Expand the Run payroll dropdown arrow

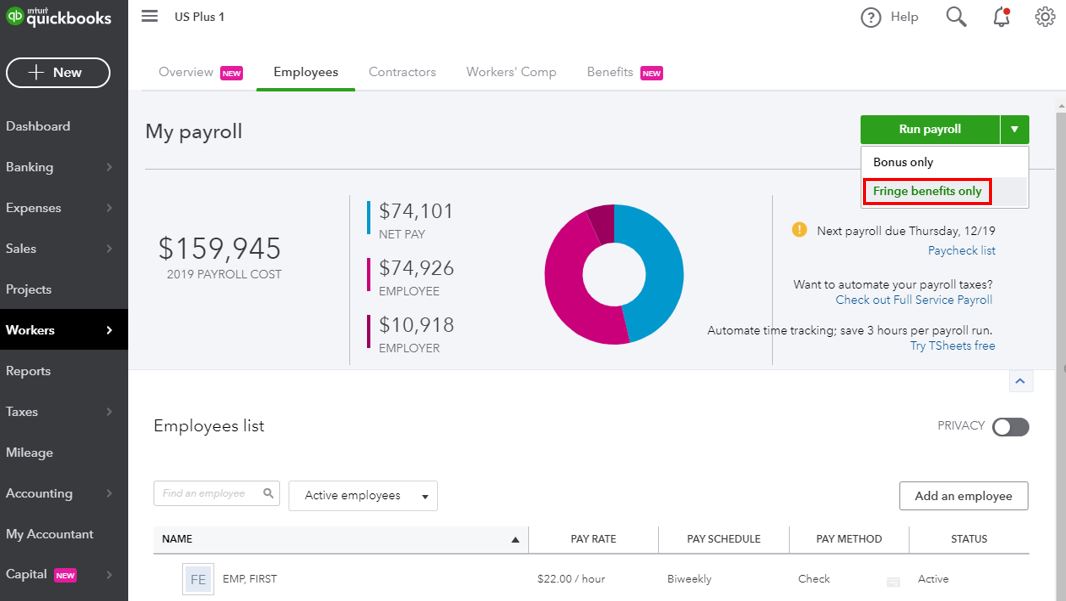pos(1014,129)
